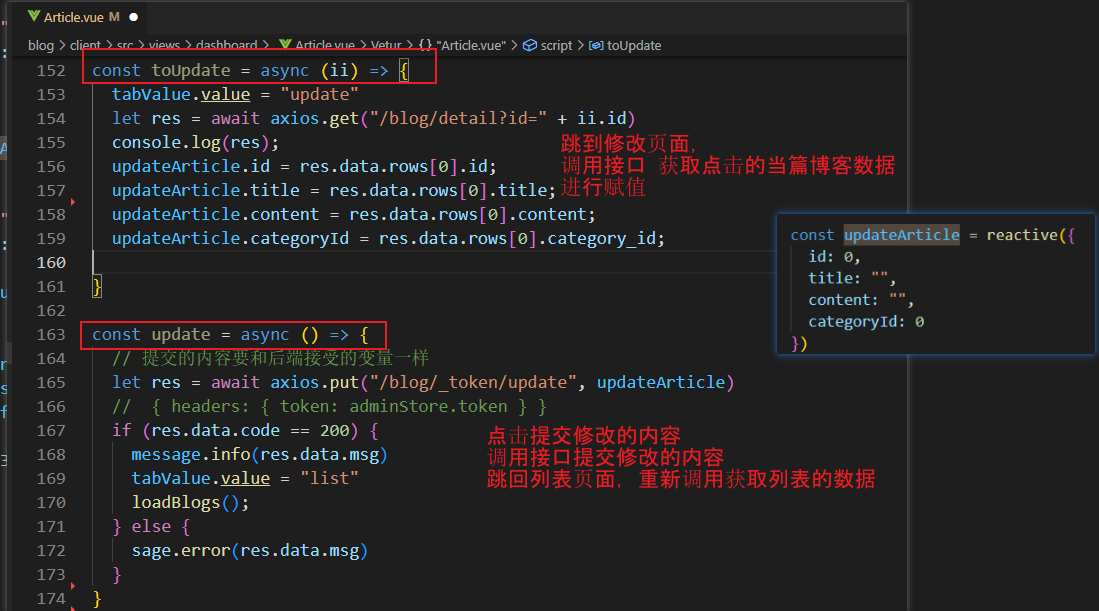The width and height of the screenshot is (1099, 611).
Task: Select the Vetur breadcrumb item
Action: pos(386,45)
